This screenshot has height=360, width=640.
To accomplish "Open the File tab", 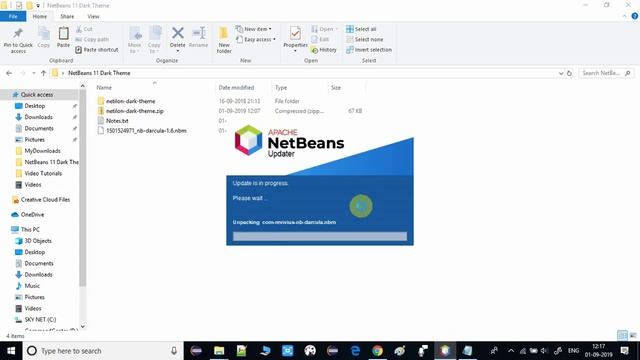I will (13, 16).
